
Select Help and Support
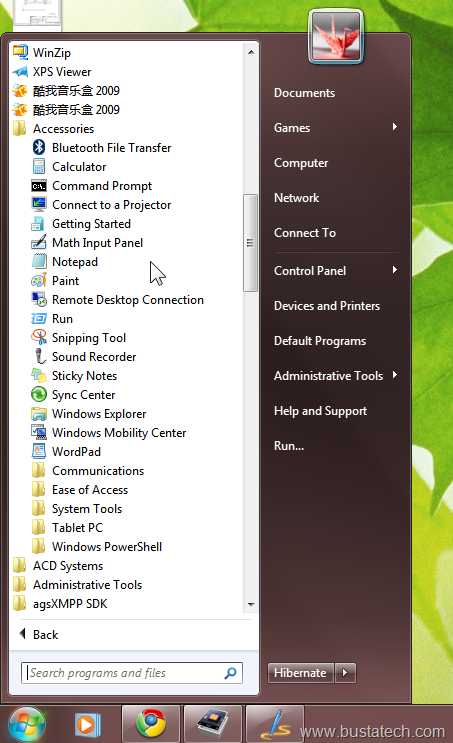pos(320,411)
